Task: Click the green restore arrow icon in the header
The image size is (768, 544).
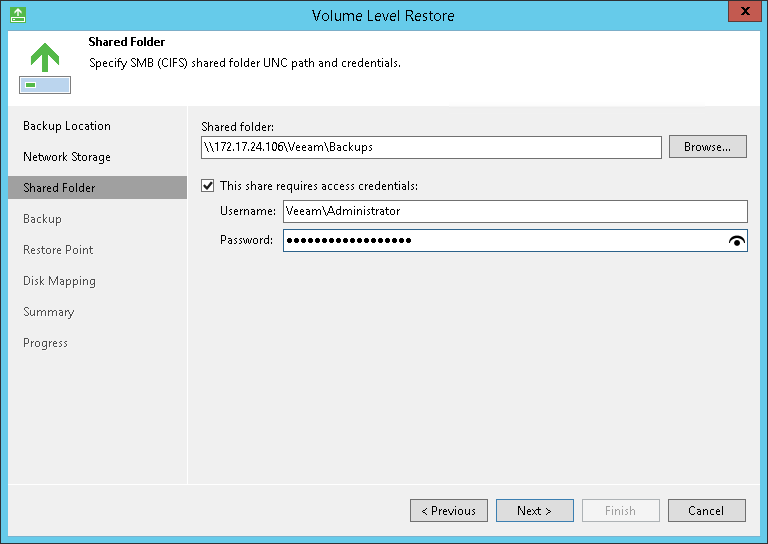Action: [x=45, y=68]
